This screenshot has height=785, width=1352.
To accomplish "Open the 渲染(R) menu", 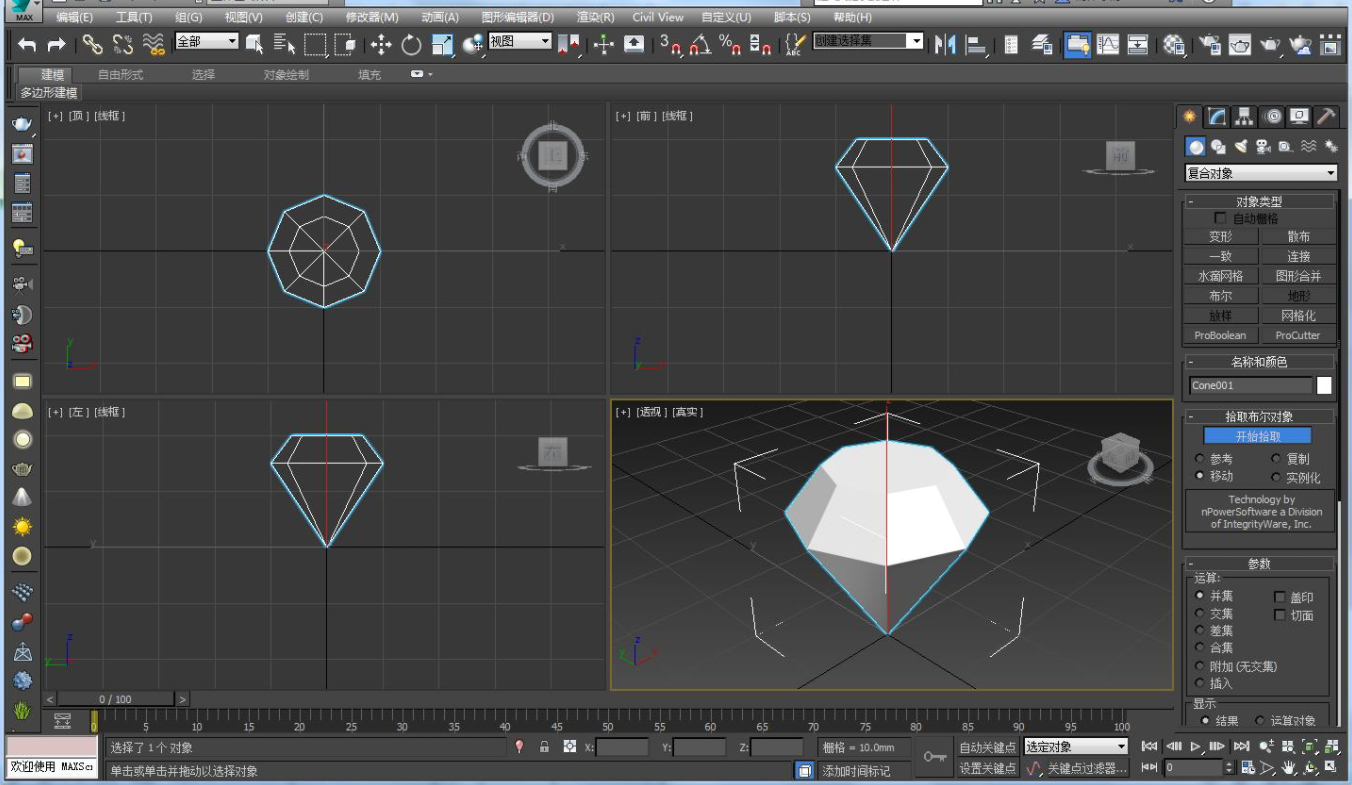I will [596, 17].
